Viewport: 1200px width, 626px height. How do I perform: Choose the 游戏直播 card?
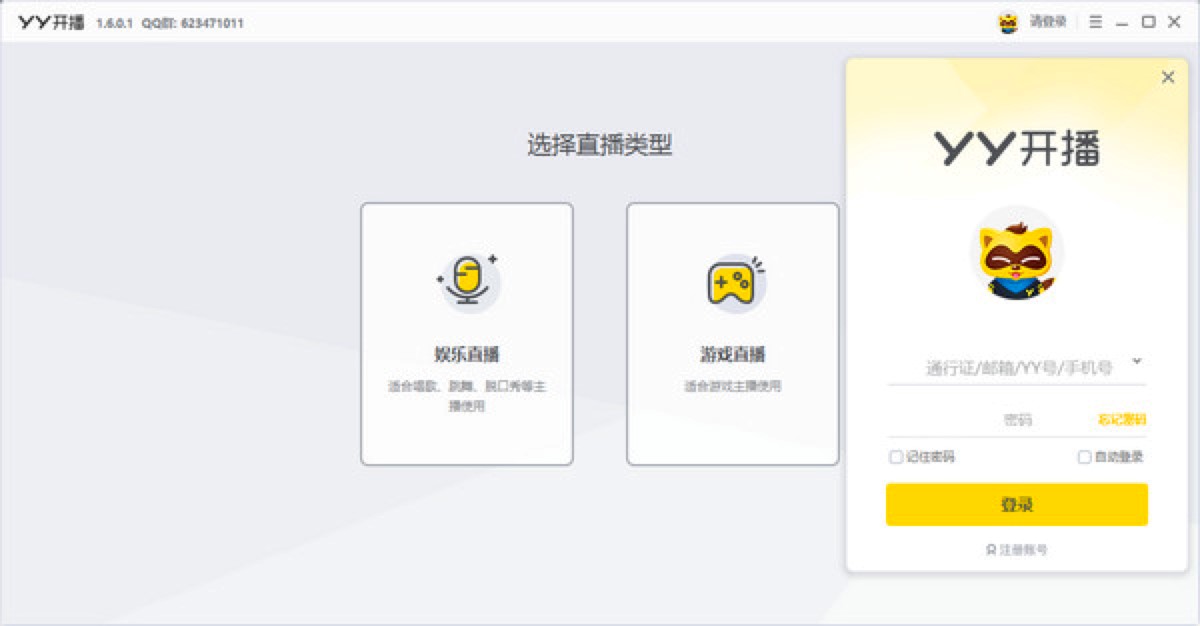[x=733, y=334]
